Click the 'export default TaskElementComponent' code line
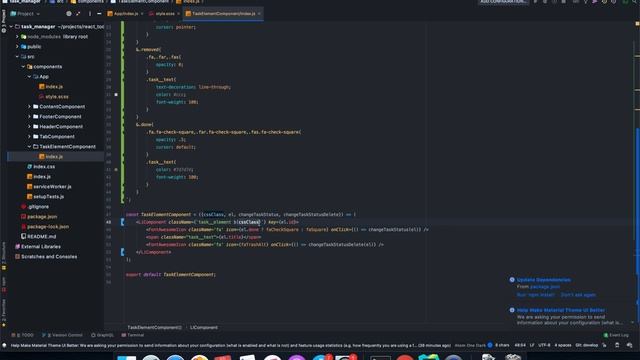This screenshot has width=640, height=360. click(171, 275)
